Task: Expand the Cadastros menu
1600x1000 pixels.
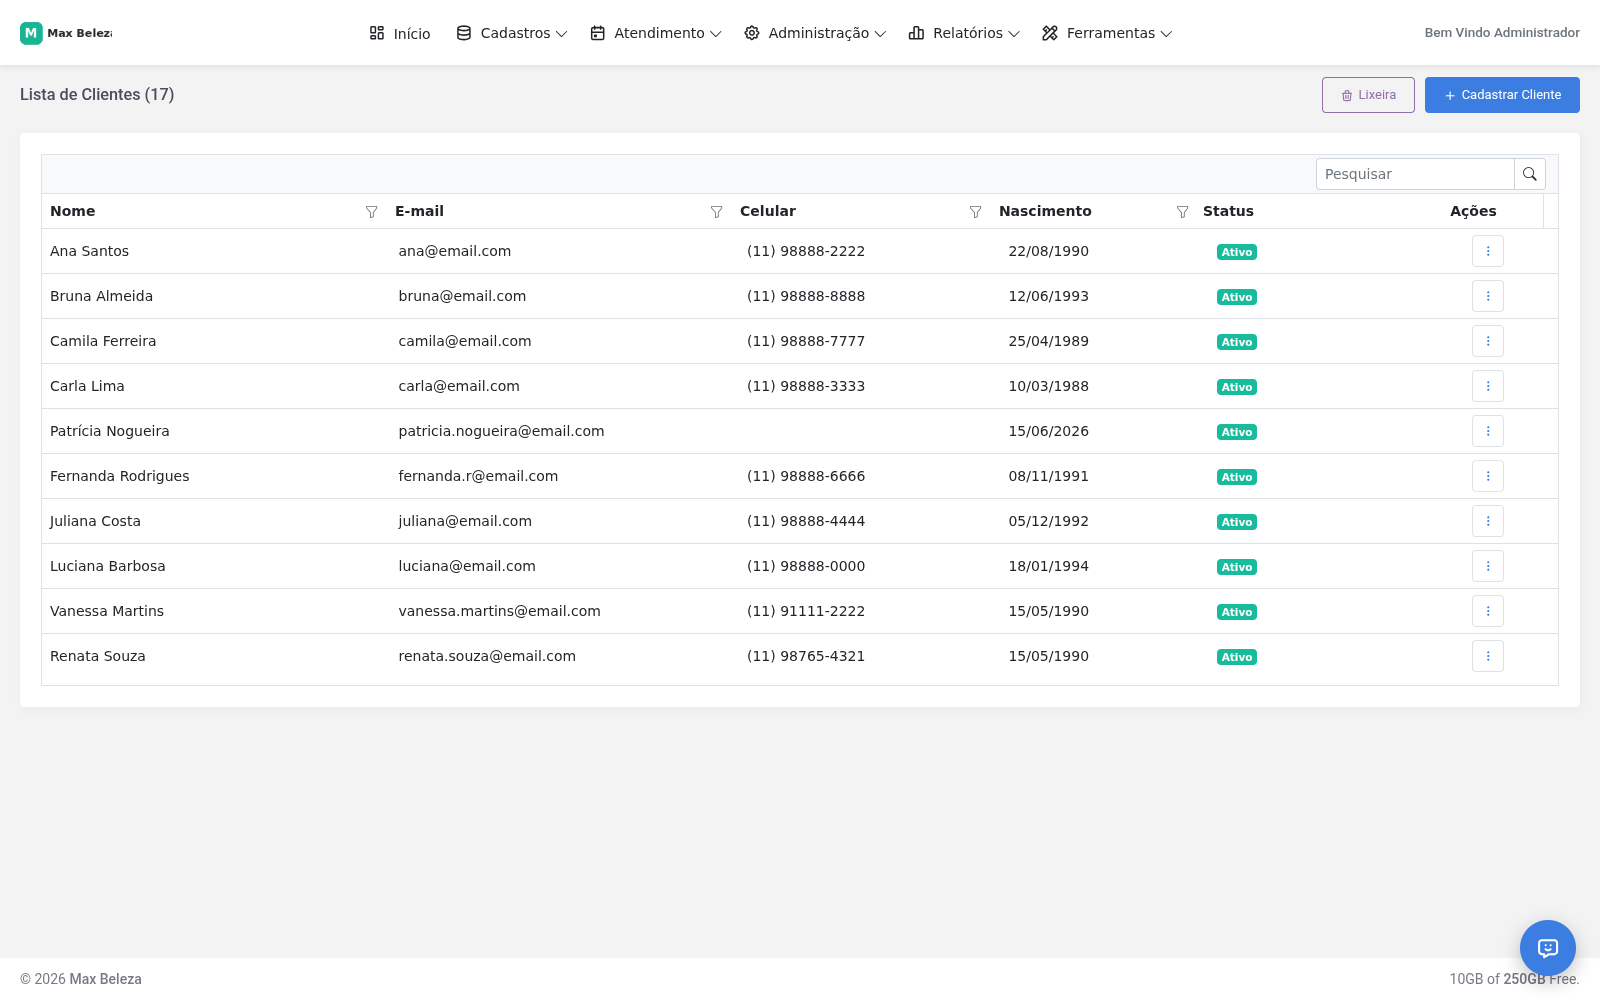Action: tap(512, 33)
